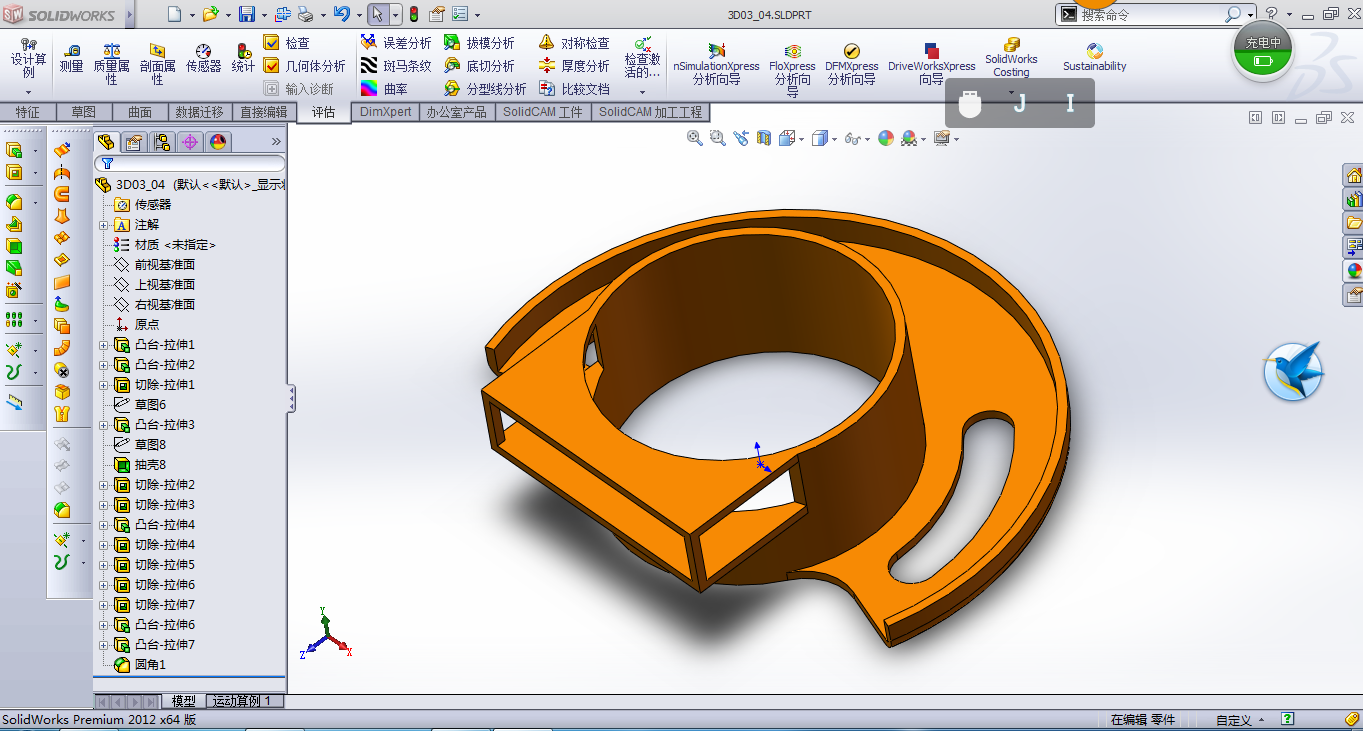Open the Statistics (统计) tool
This screenshot has height=731, width=1363.
point(243,58)
